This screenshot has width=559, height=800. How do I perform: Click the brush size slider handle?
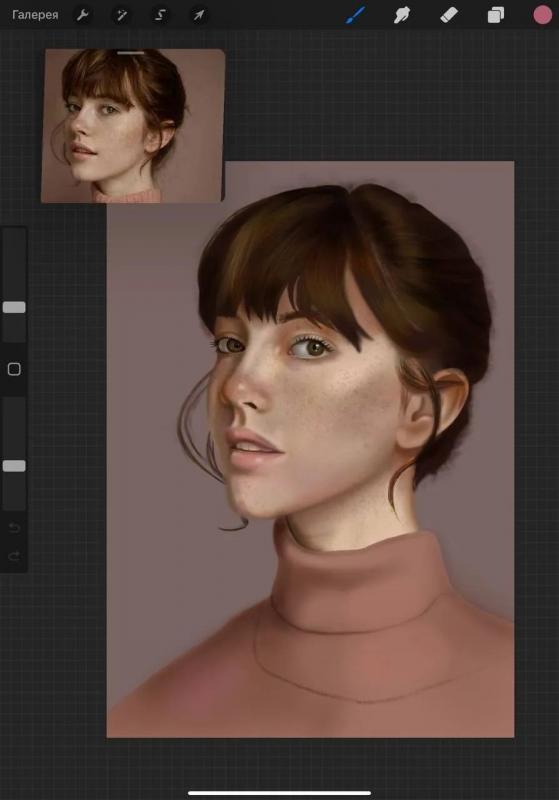pyautogui.click(x=14, y=307)
